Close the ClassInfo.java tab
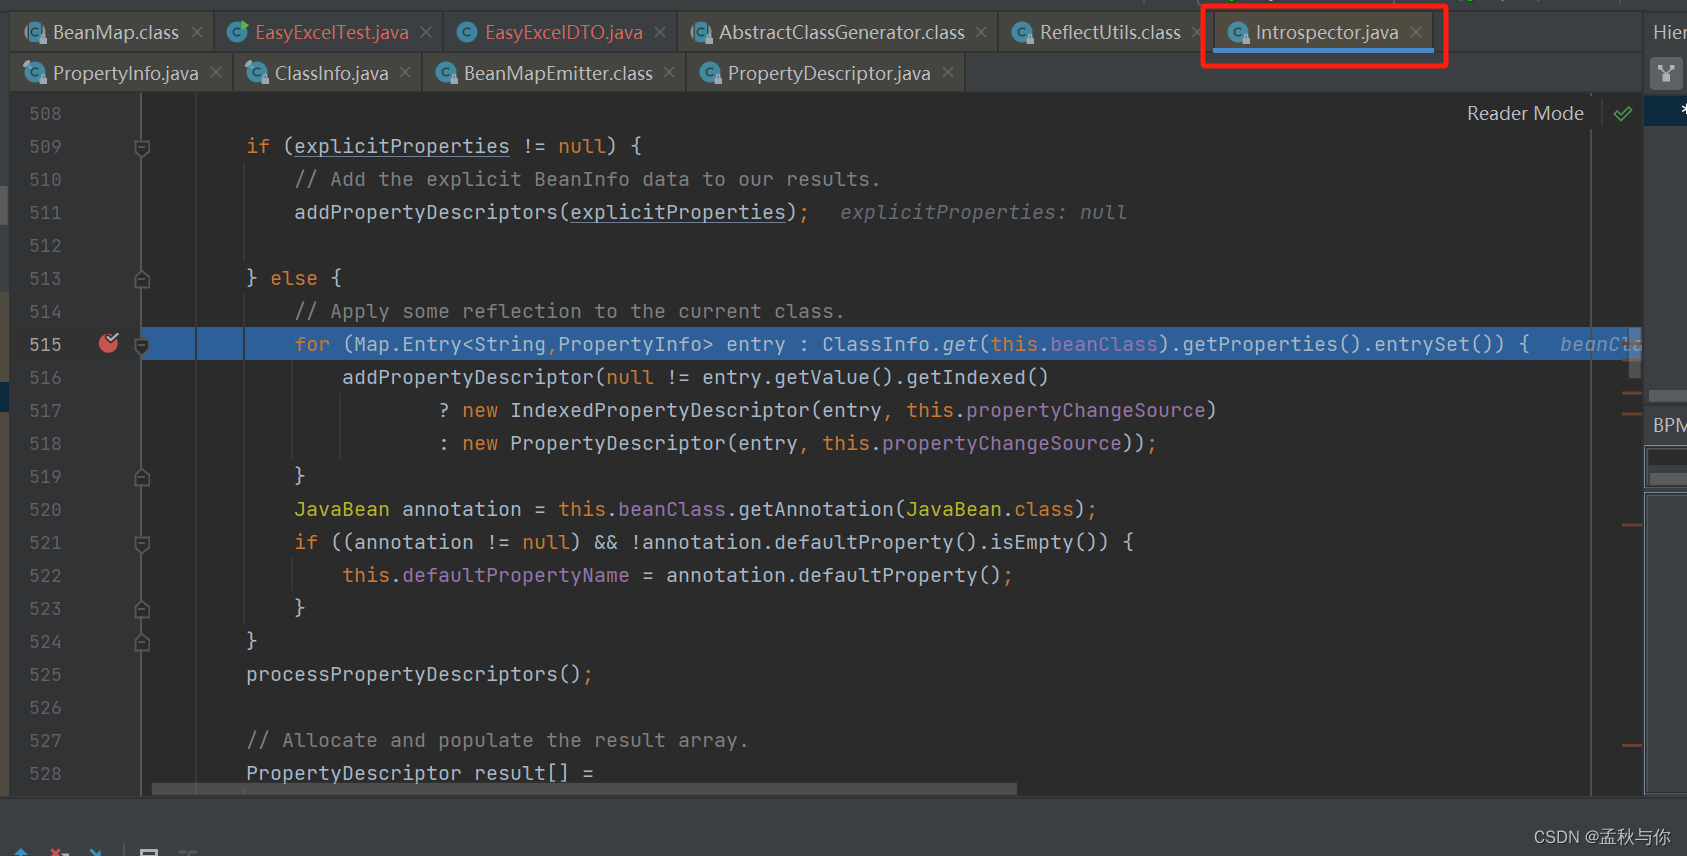1687x856 pixels. (x=405, y=73)
